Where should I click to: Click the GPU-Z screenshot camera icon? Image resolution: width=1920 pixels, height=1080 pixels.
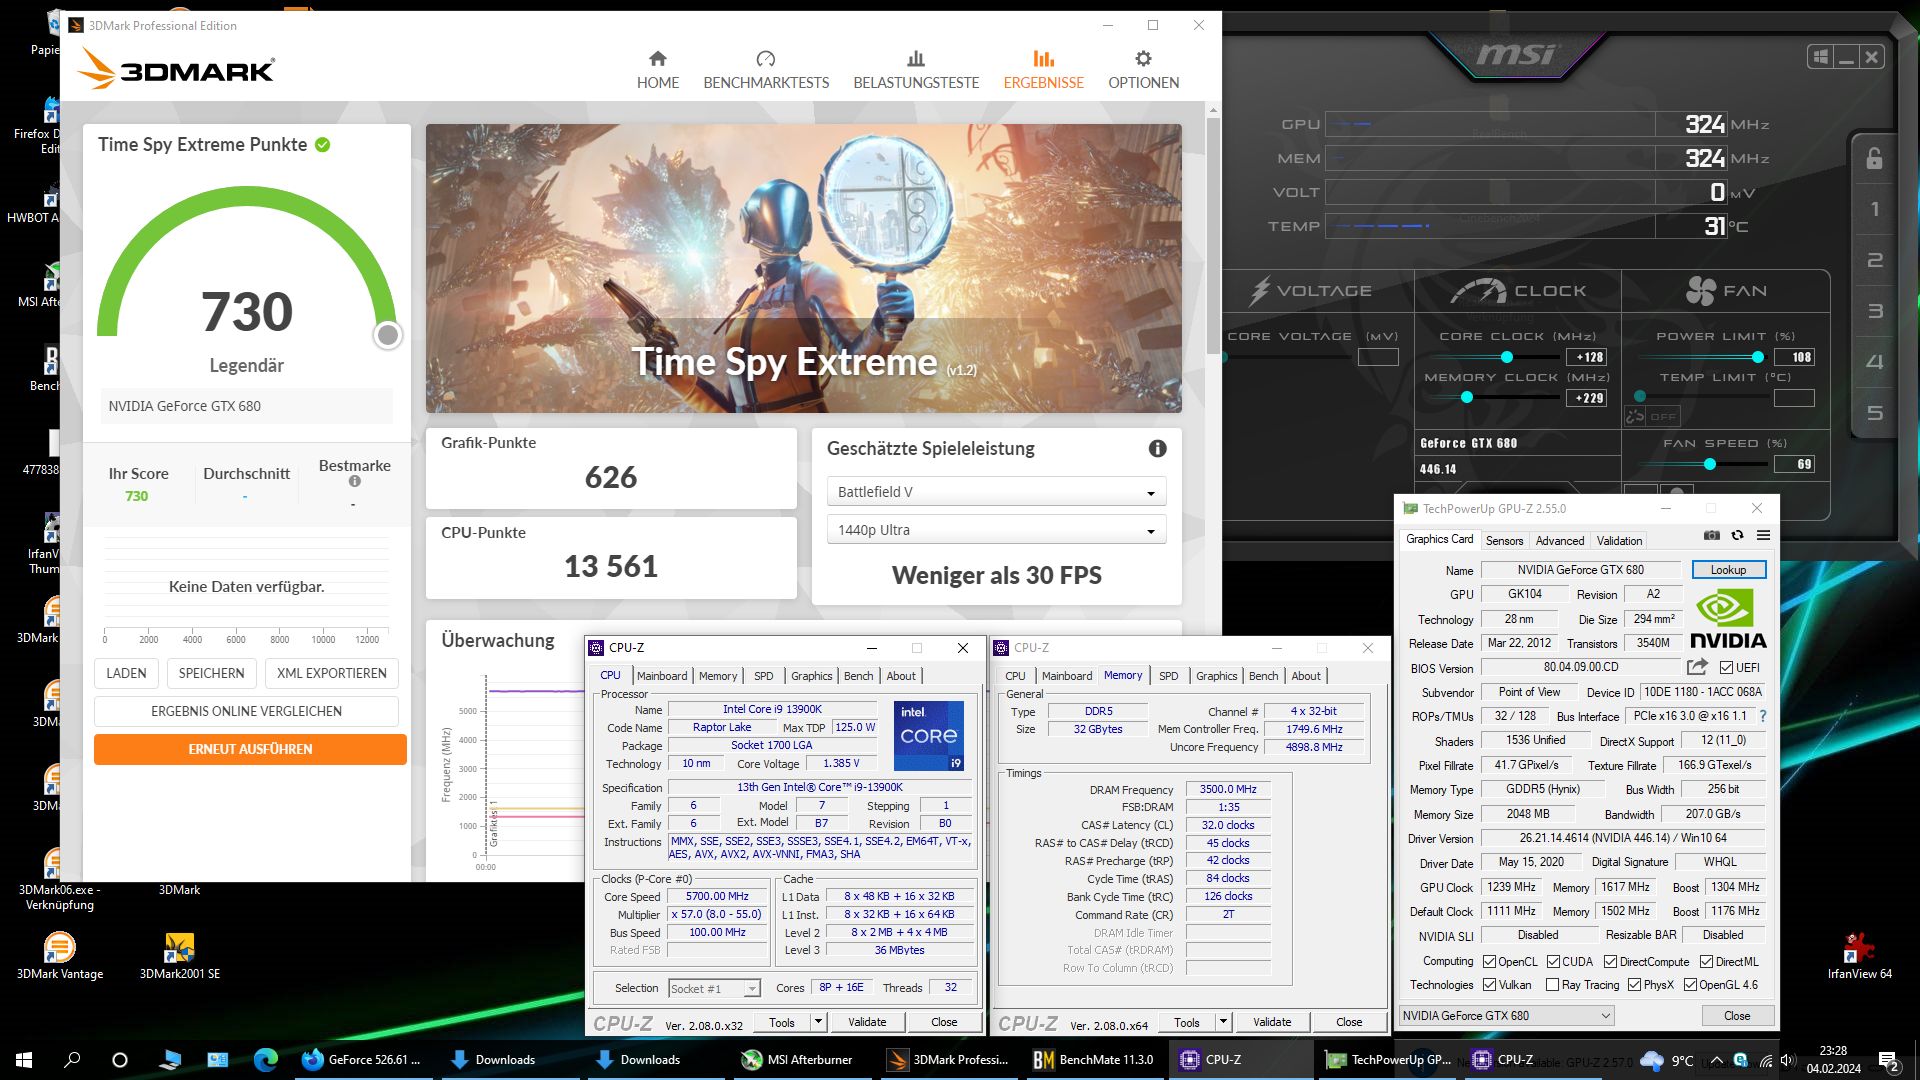click(x=1712, y=535)
